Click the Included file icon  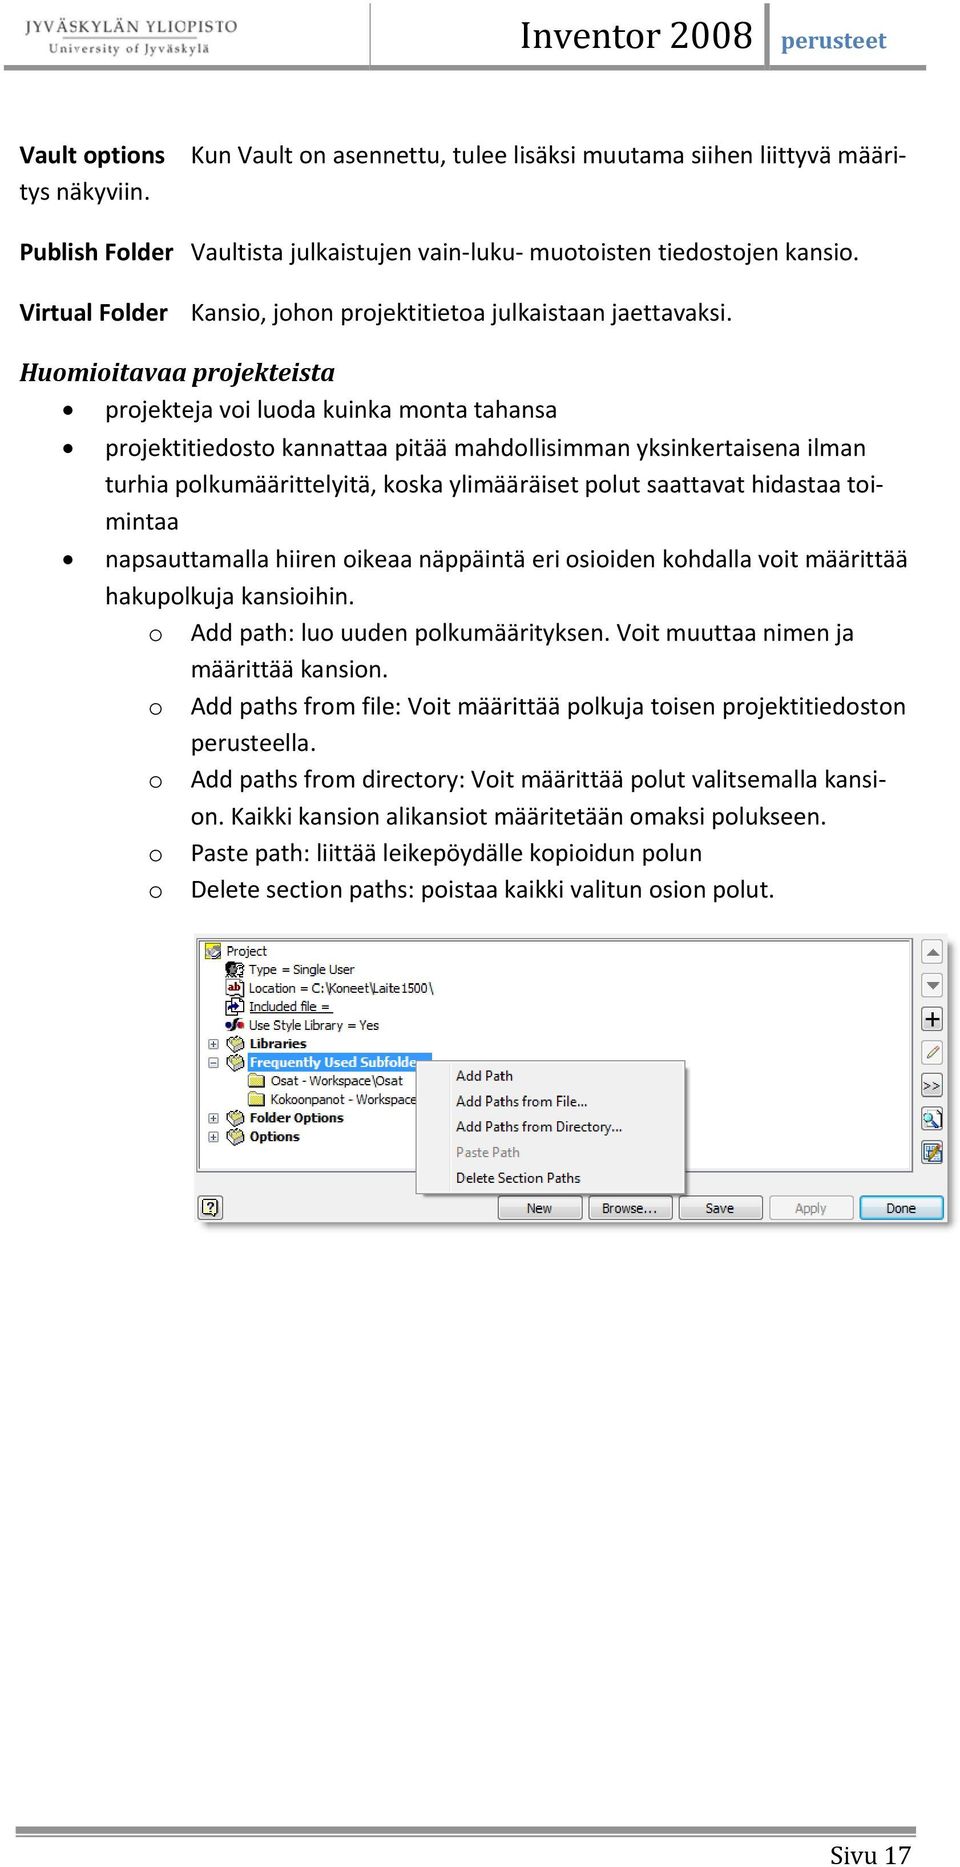click(x=235, y=1006)
